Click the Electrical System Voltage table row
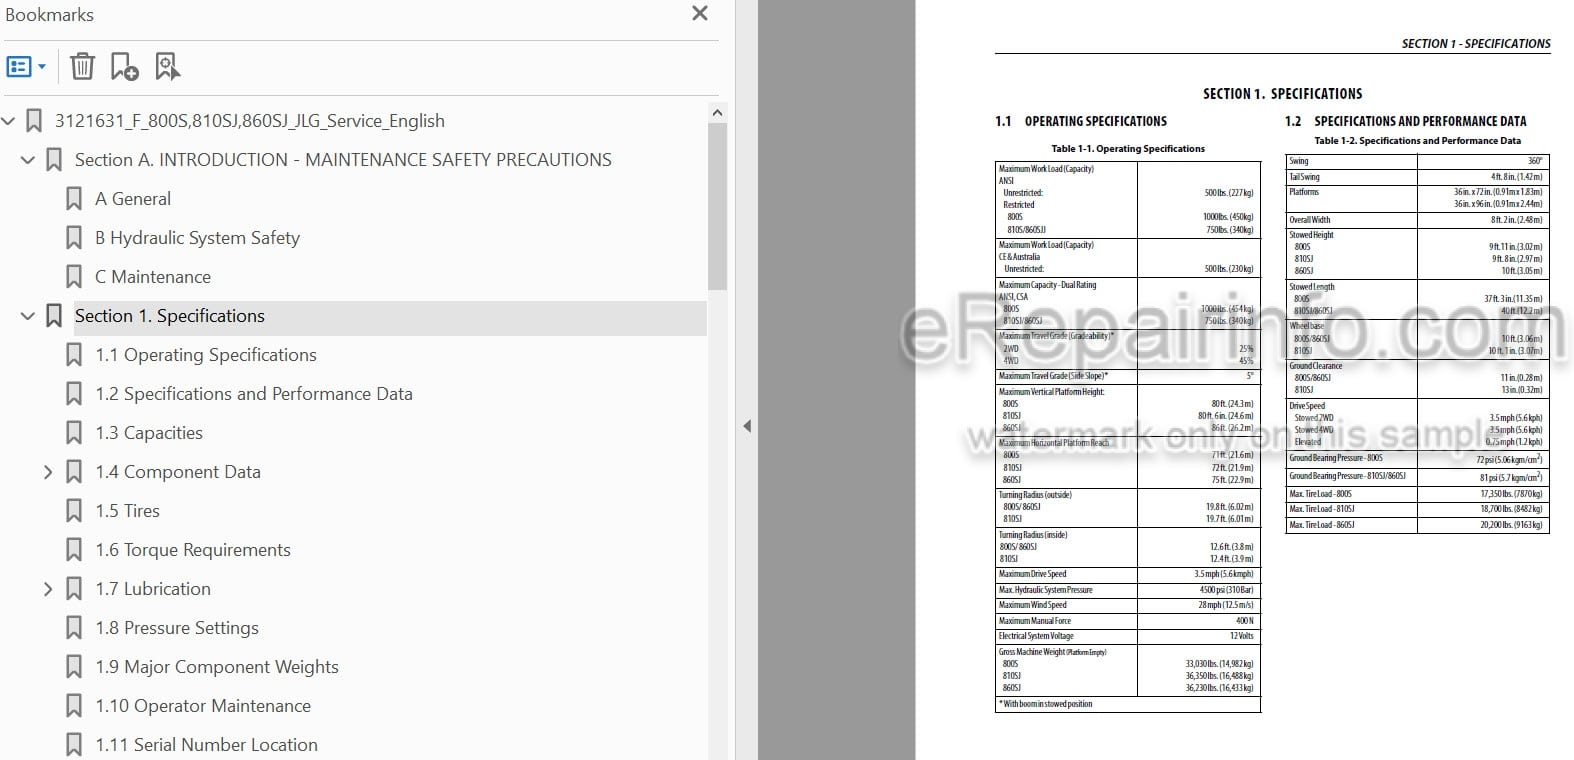 click(1127, 636)
